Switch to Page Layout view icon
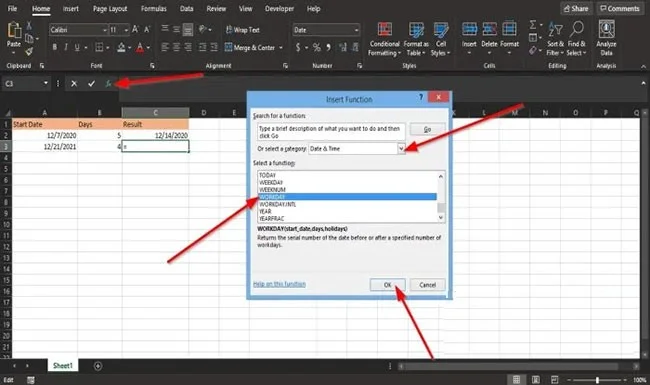The width and height of the screenshot is (650, 385). pyautogui.click(x=536, y=380)
